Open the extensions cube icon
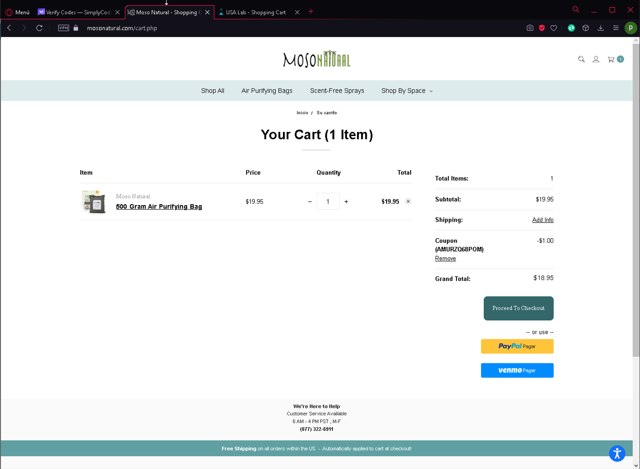The width and height of the screenshot is (640, 469). click(x=586, y=28)
